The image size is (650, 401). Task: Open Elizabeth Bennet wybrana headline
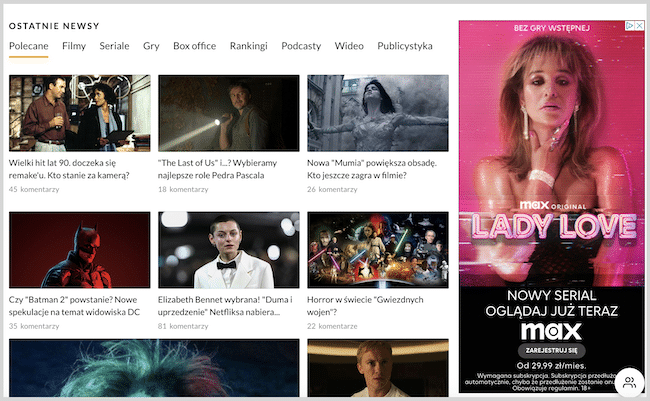pos(225,306)
